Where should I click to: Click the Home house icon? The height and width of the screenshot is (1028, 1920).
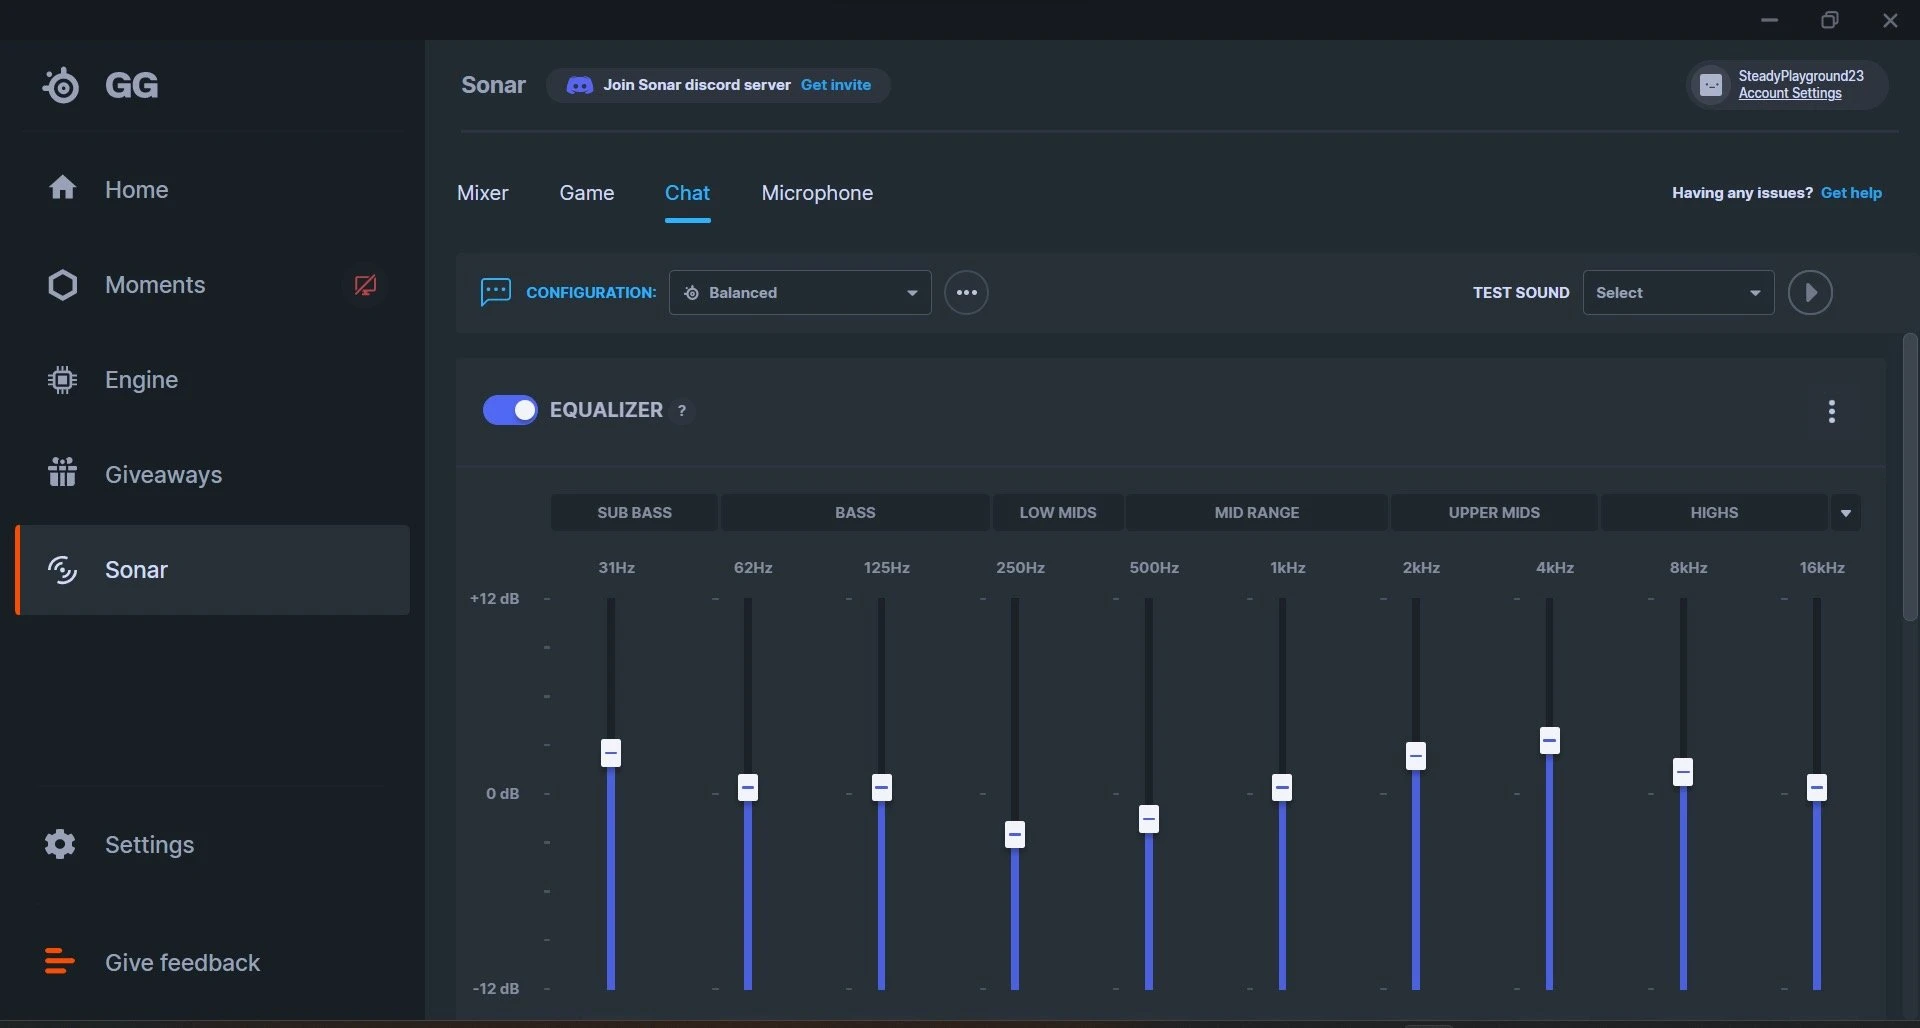point(62,188)
